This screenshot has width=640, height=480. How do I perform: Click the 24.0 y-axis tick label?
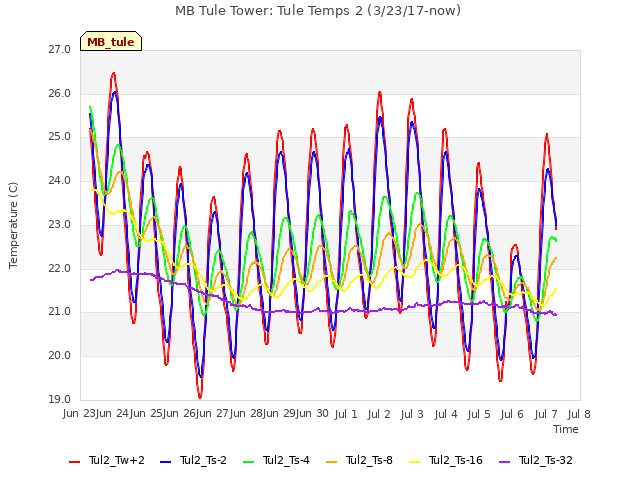[60, 180]
